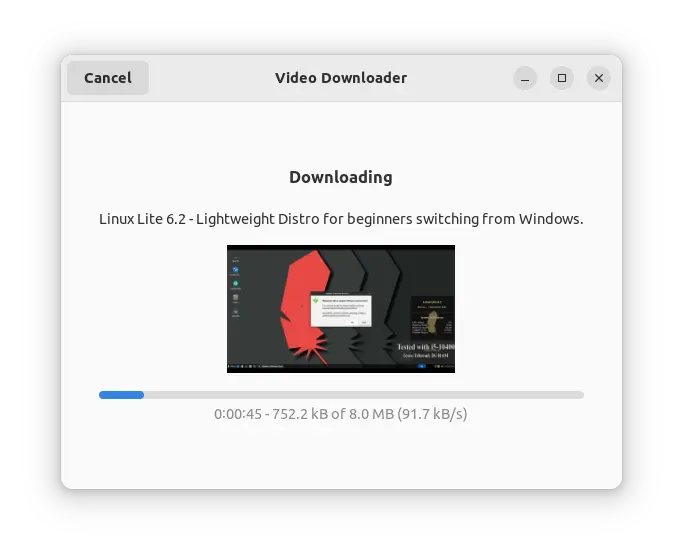Click the 0:00:45 elapsed time text
The image size is (683, 556).
[238, 414]
